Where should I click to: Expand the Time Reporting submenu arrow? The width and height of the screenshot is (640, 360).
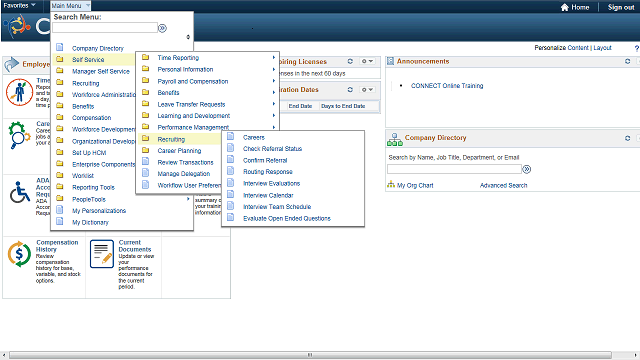(274, 58)
